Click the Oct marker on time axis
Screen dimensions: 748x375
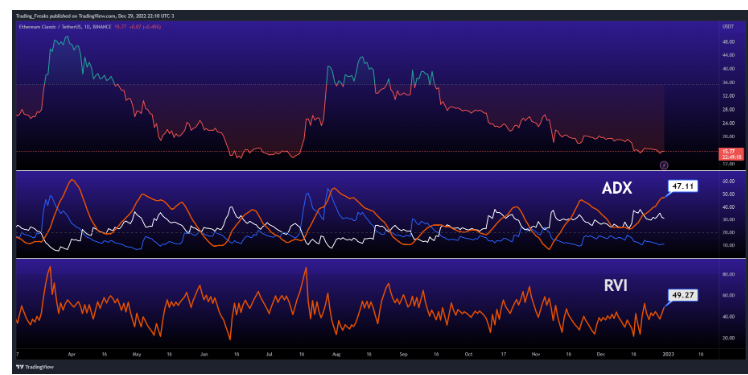tap(468, 354)
